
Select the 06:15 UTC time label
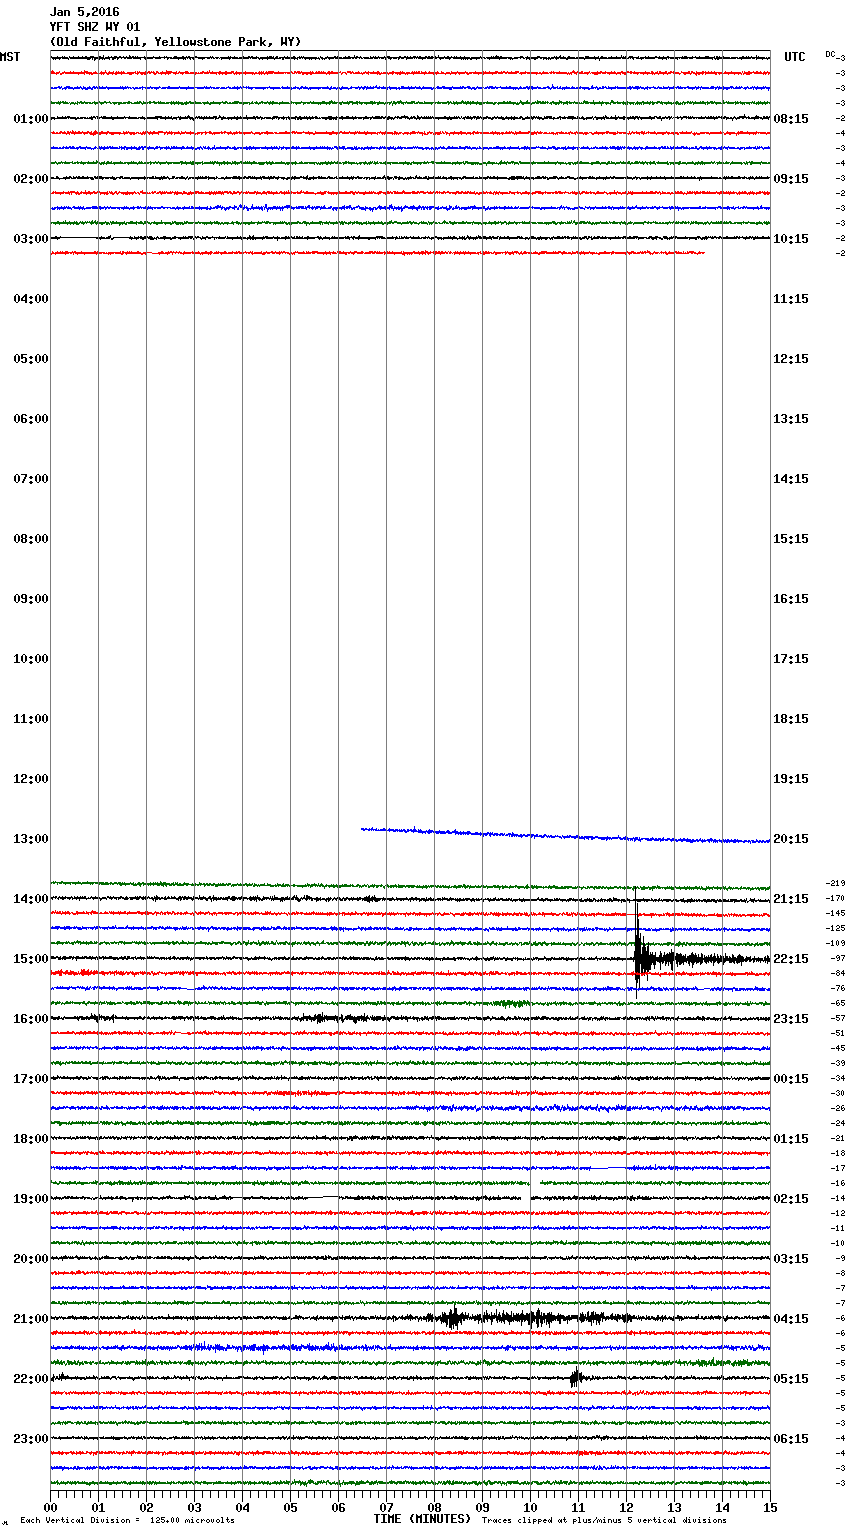click(x=791, y=1439)
